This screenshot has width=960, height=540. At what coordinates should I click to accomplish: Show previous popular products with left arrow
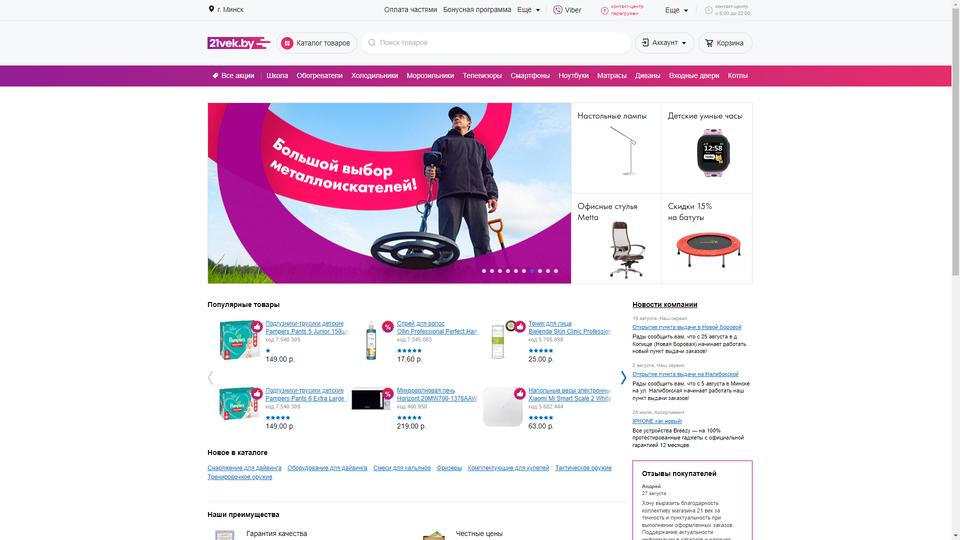tap(211, 378)
